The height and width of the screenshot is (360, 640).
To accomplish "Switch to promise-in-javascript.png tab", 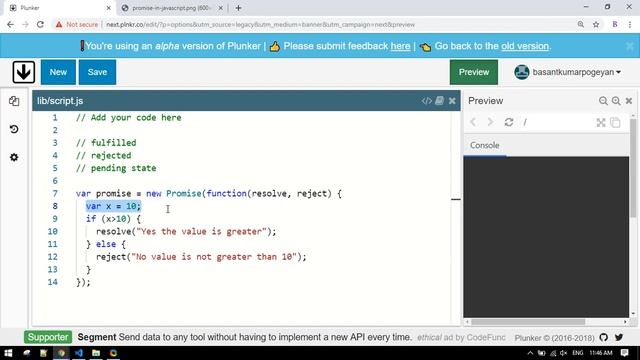I will tap(171, 8).
